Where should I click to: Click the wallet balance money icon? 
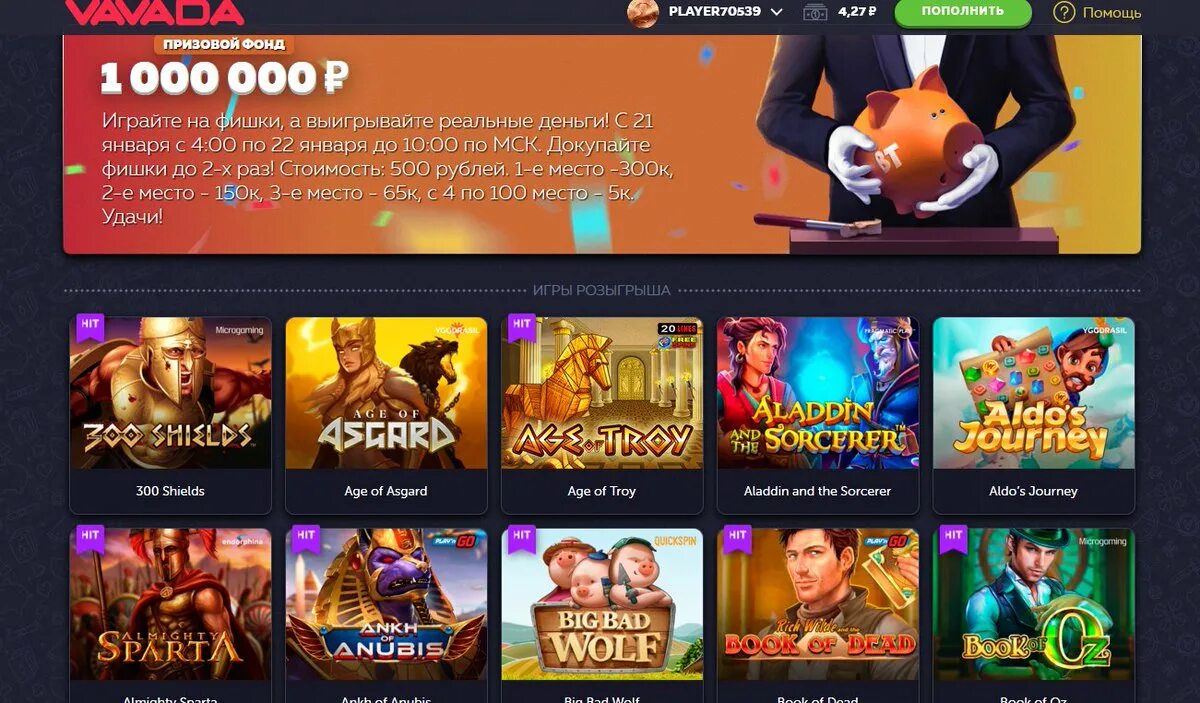point(817,12)
